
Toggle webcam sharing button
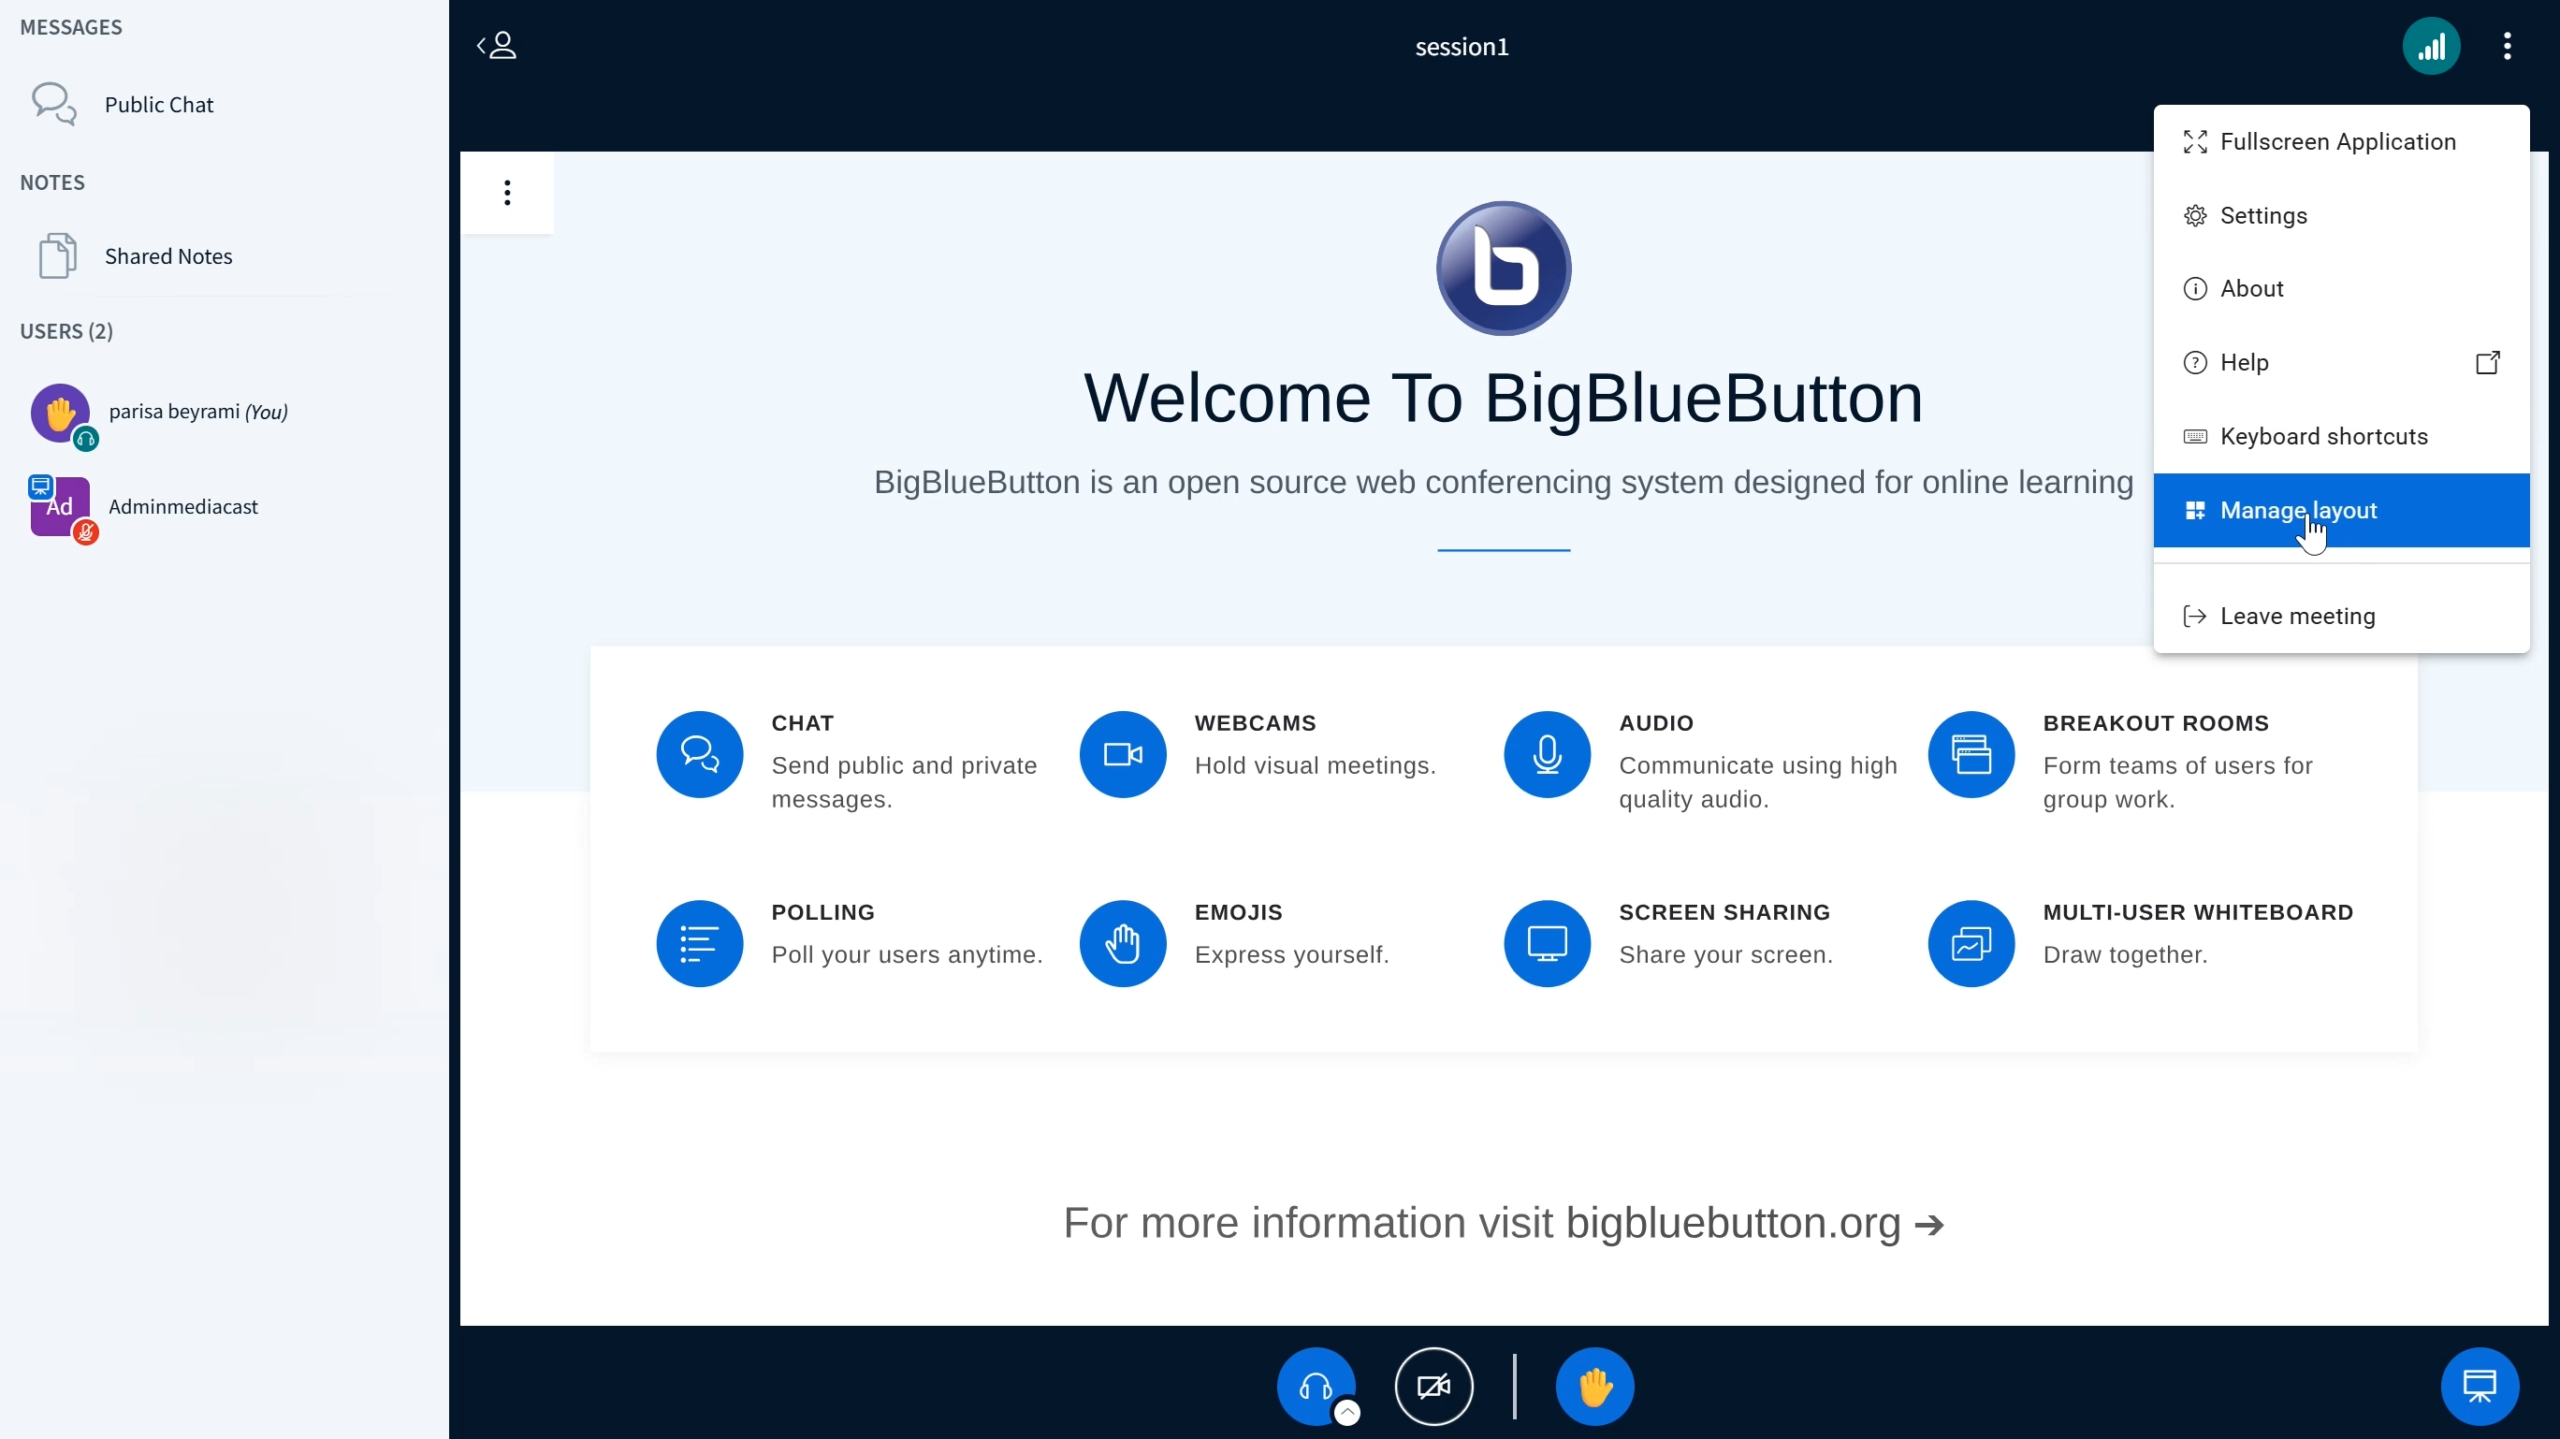click(1433, 1386)
